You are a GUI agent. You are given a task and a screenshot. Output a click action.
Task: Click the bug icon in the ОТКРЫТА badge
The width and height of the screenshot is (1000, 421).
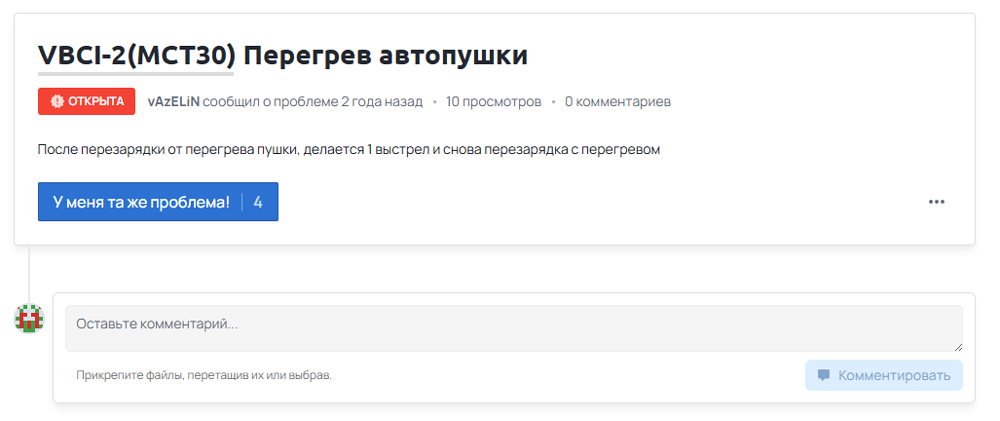click(57, 101)
